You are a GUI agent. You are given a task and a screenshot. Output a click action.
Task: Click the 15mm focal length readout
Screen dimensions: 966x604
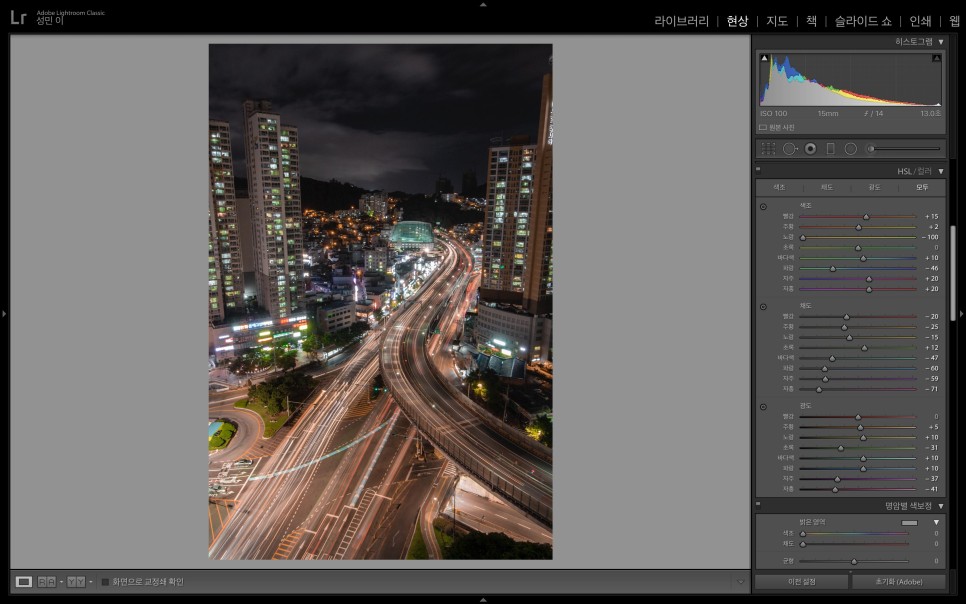tap(828, 113)
